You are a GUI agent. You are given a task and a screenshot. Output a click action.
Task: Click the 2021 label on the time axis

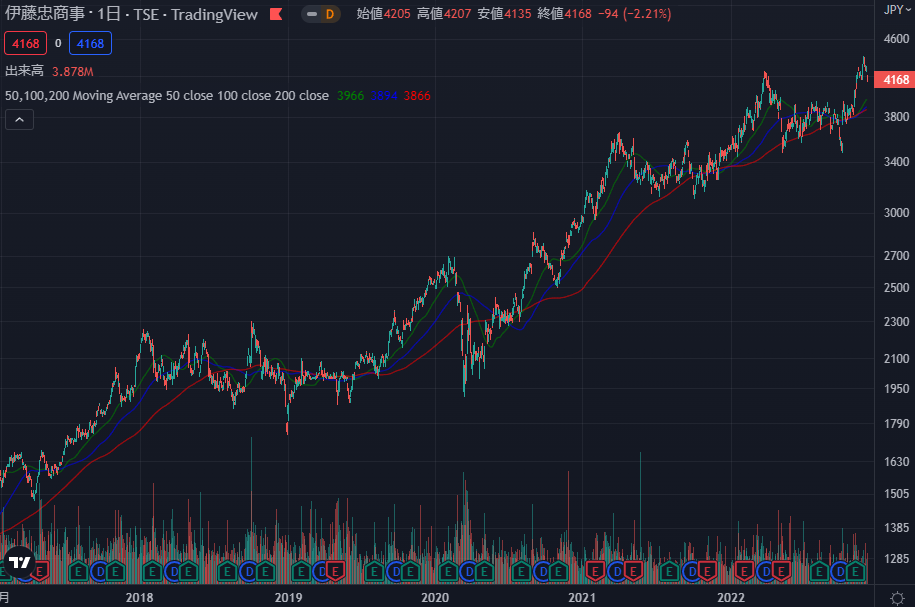[582, 598]
